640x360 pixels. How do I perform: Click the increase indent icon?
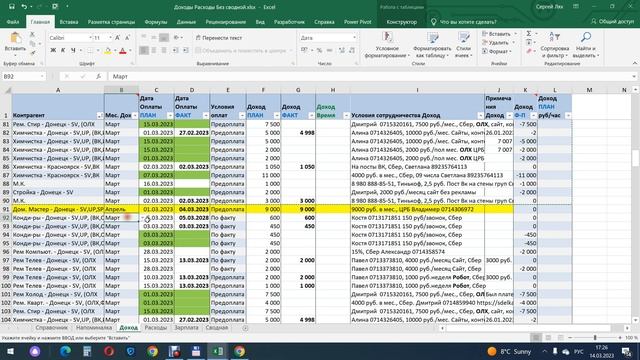click(x=185, y=50)
